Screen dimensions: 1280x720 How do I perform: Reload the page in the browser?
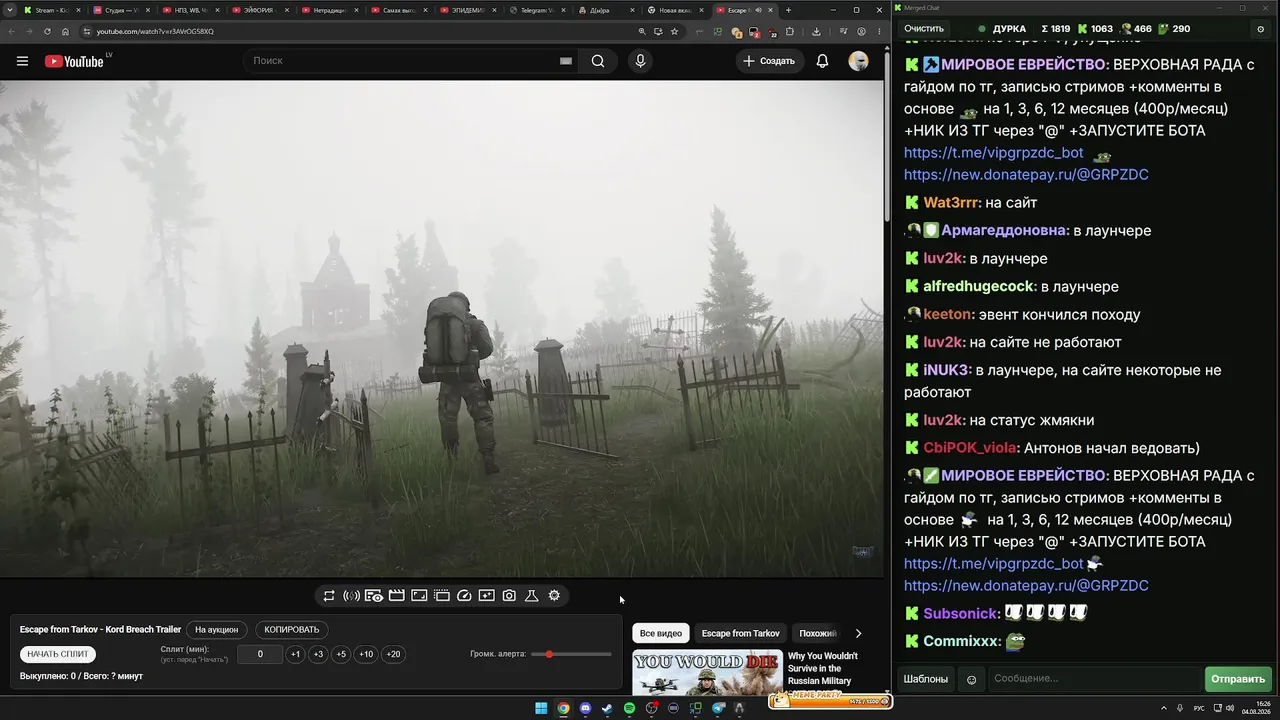[x=47, y=31]
